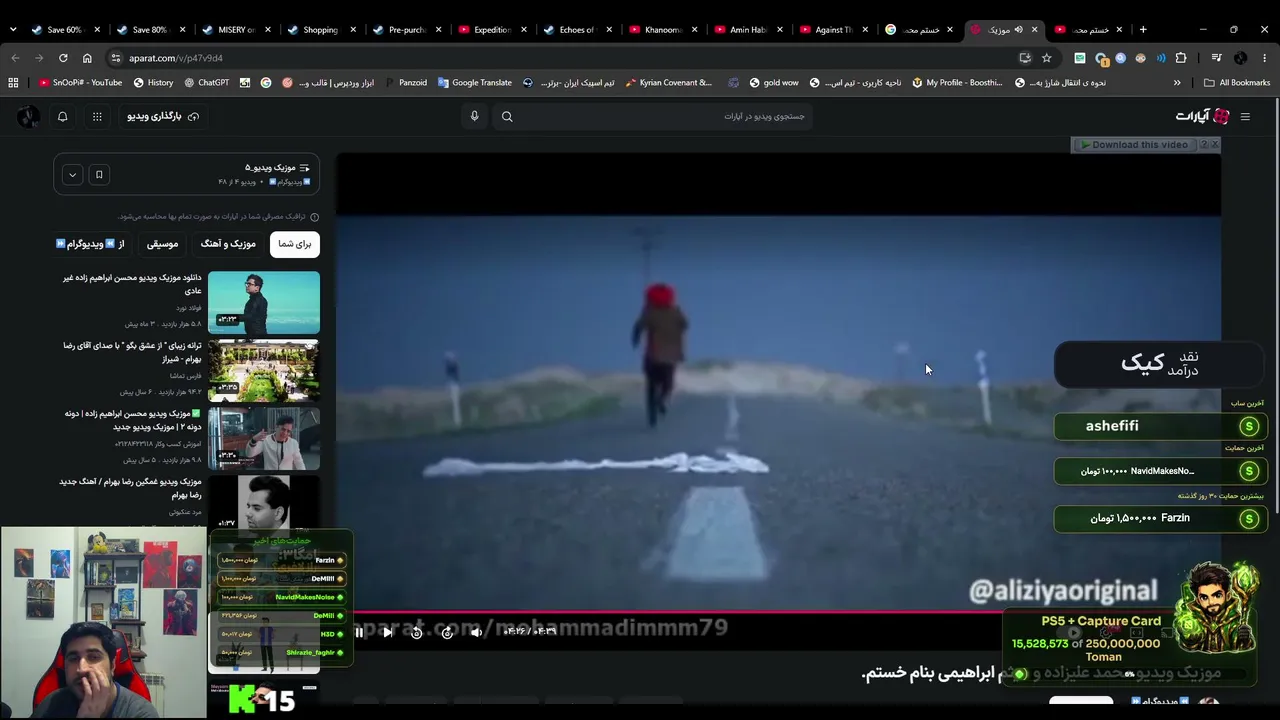The height and width of the screenshot is (720, 1280).
Task: Open the موزیک ویدیو غمگین رضا بهرام title
Action: tap(130, 488)
